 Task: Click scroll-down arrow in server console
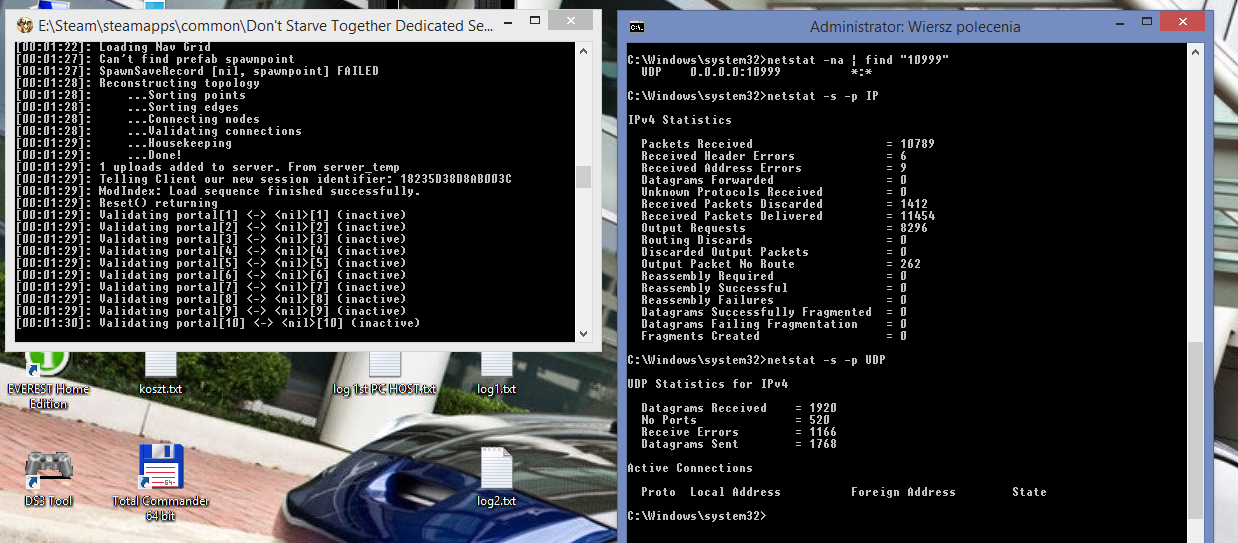584,335
